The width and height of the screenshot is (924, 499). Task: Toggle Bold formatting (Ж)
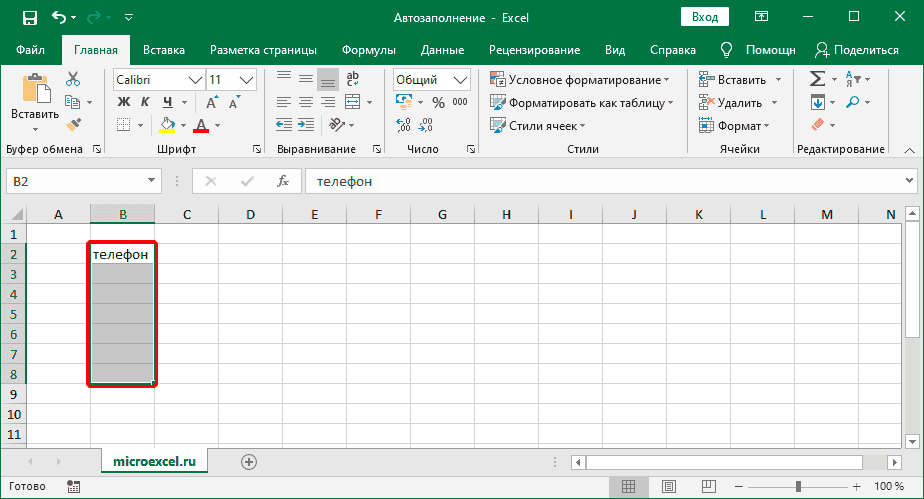124,102
